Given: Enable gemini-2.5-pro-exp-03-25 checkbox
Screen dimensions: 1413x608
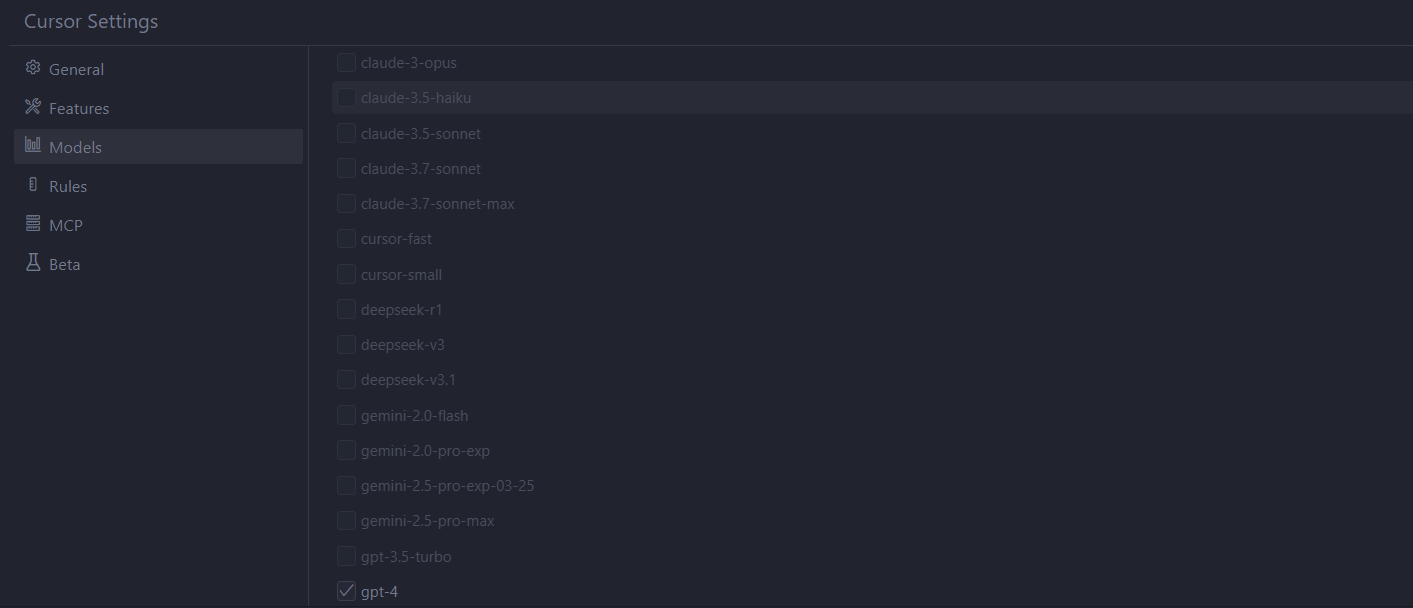Looking at the screenshot, I should coord(346,485).
